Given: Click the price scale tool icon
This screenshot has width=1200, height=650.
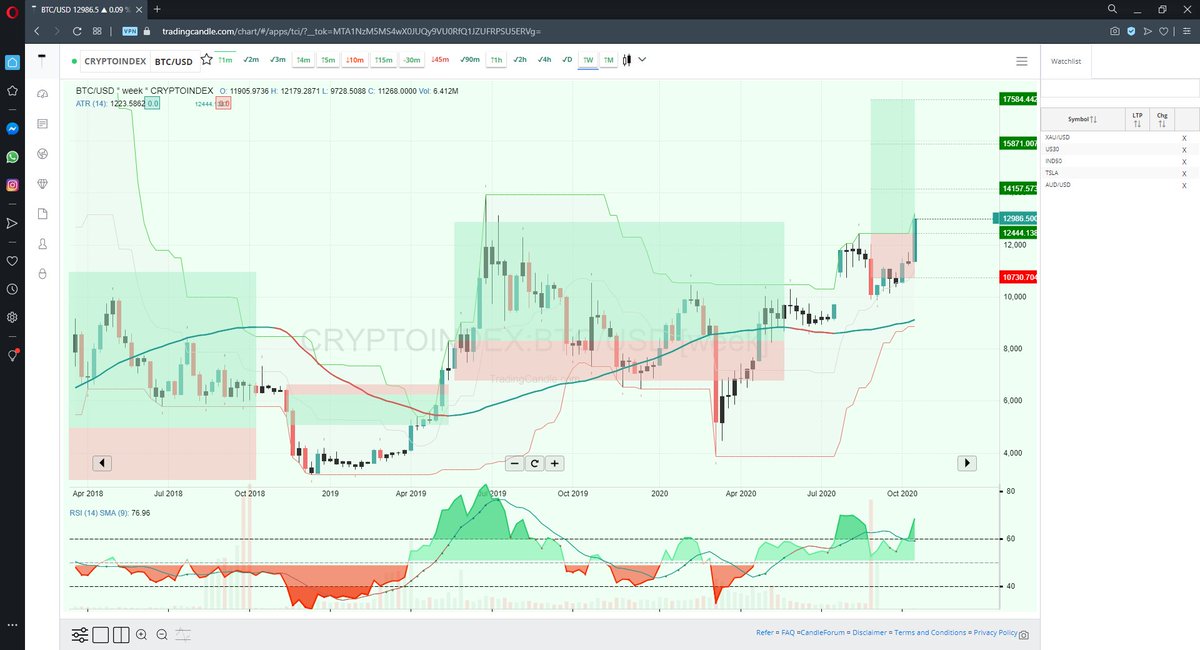Looking at the screenshot, I should pos(184,634).
